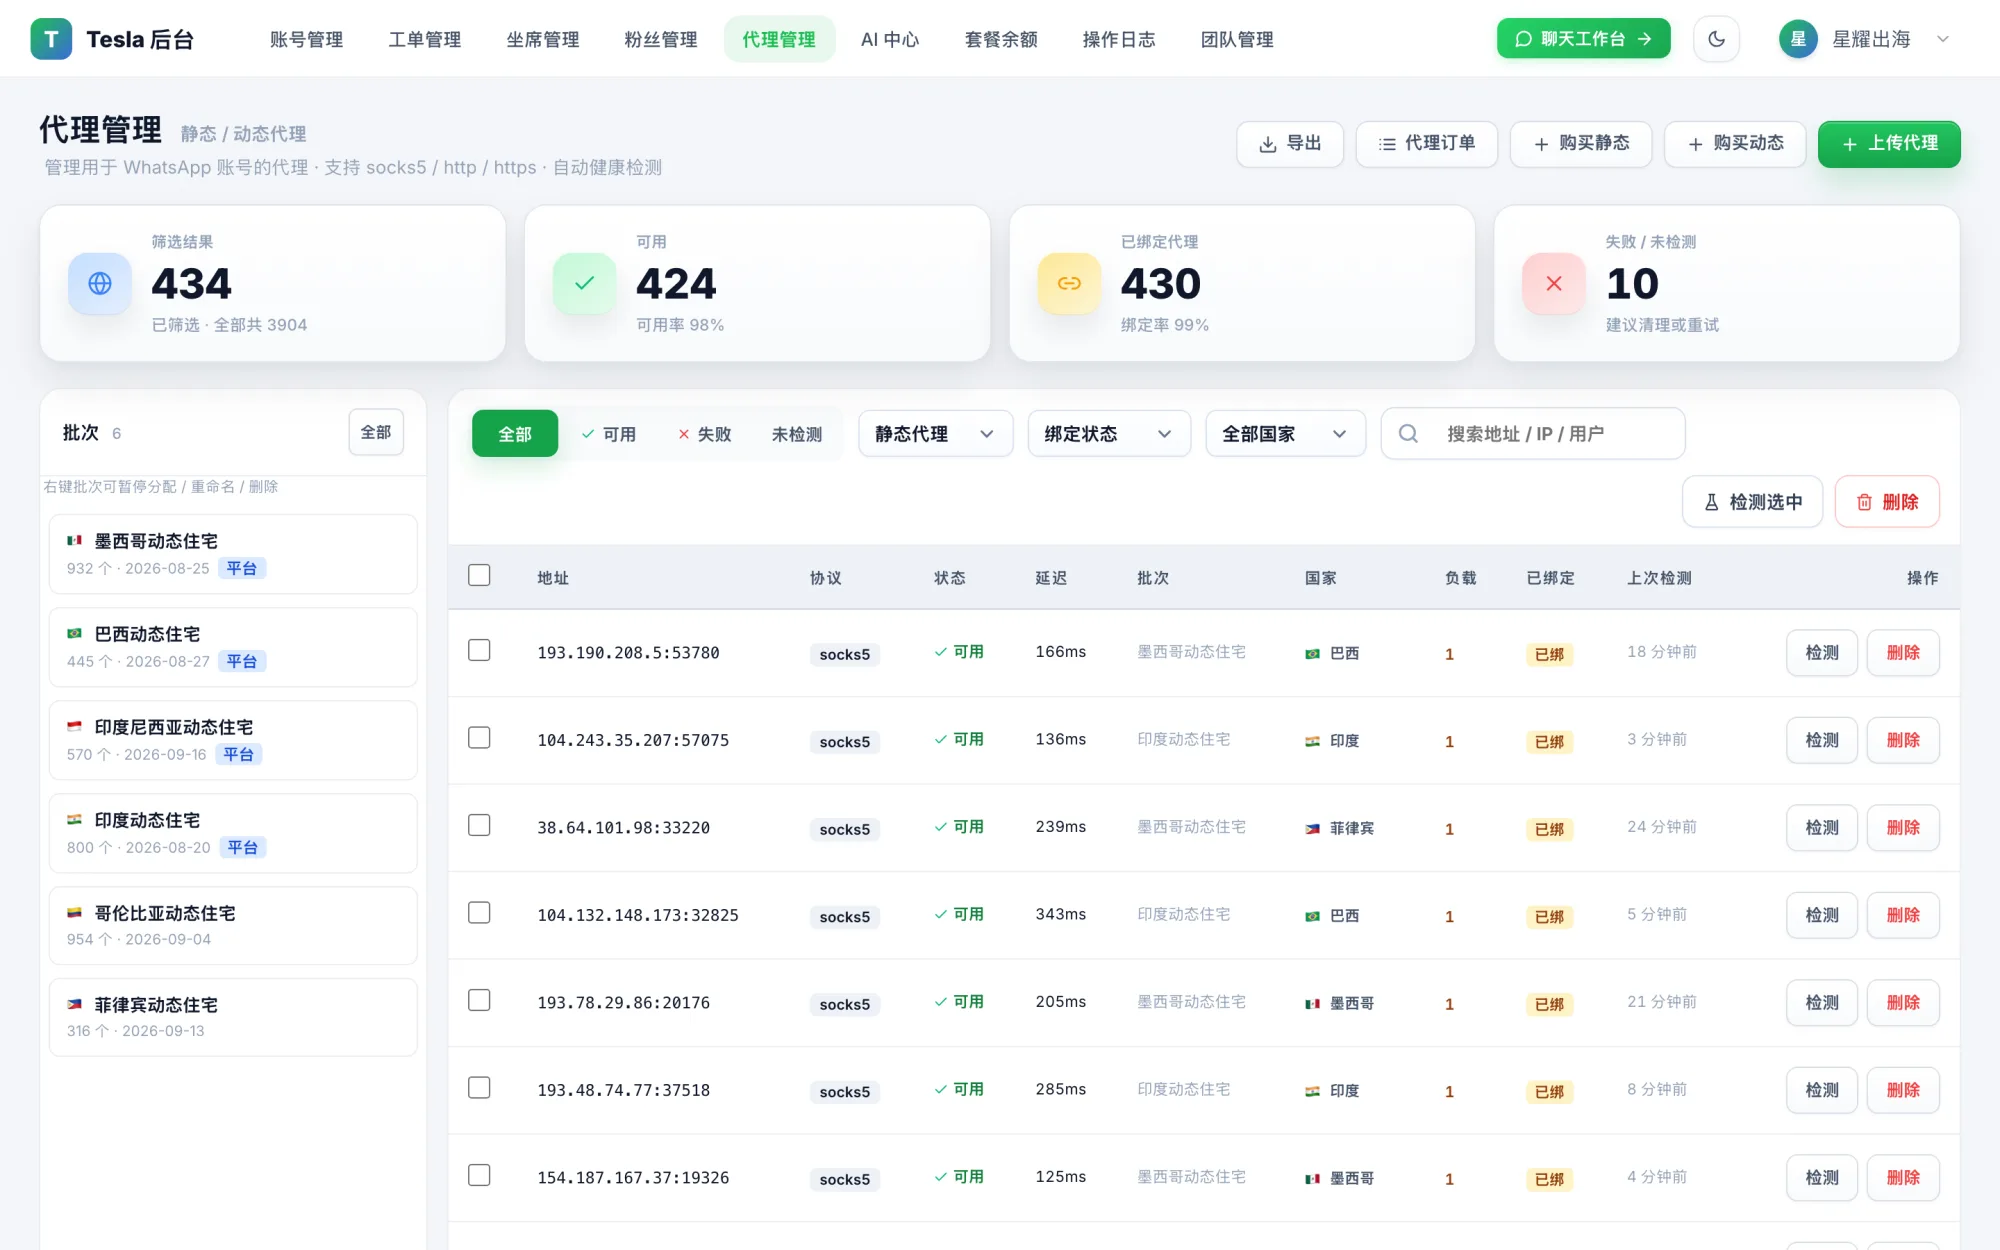Select the 全部 status filter tab

515,433
